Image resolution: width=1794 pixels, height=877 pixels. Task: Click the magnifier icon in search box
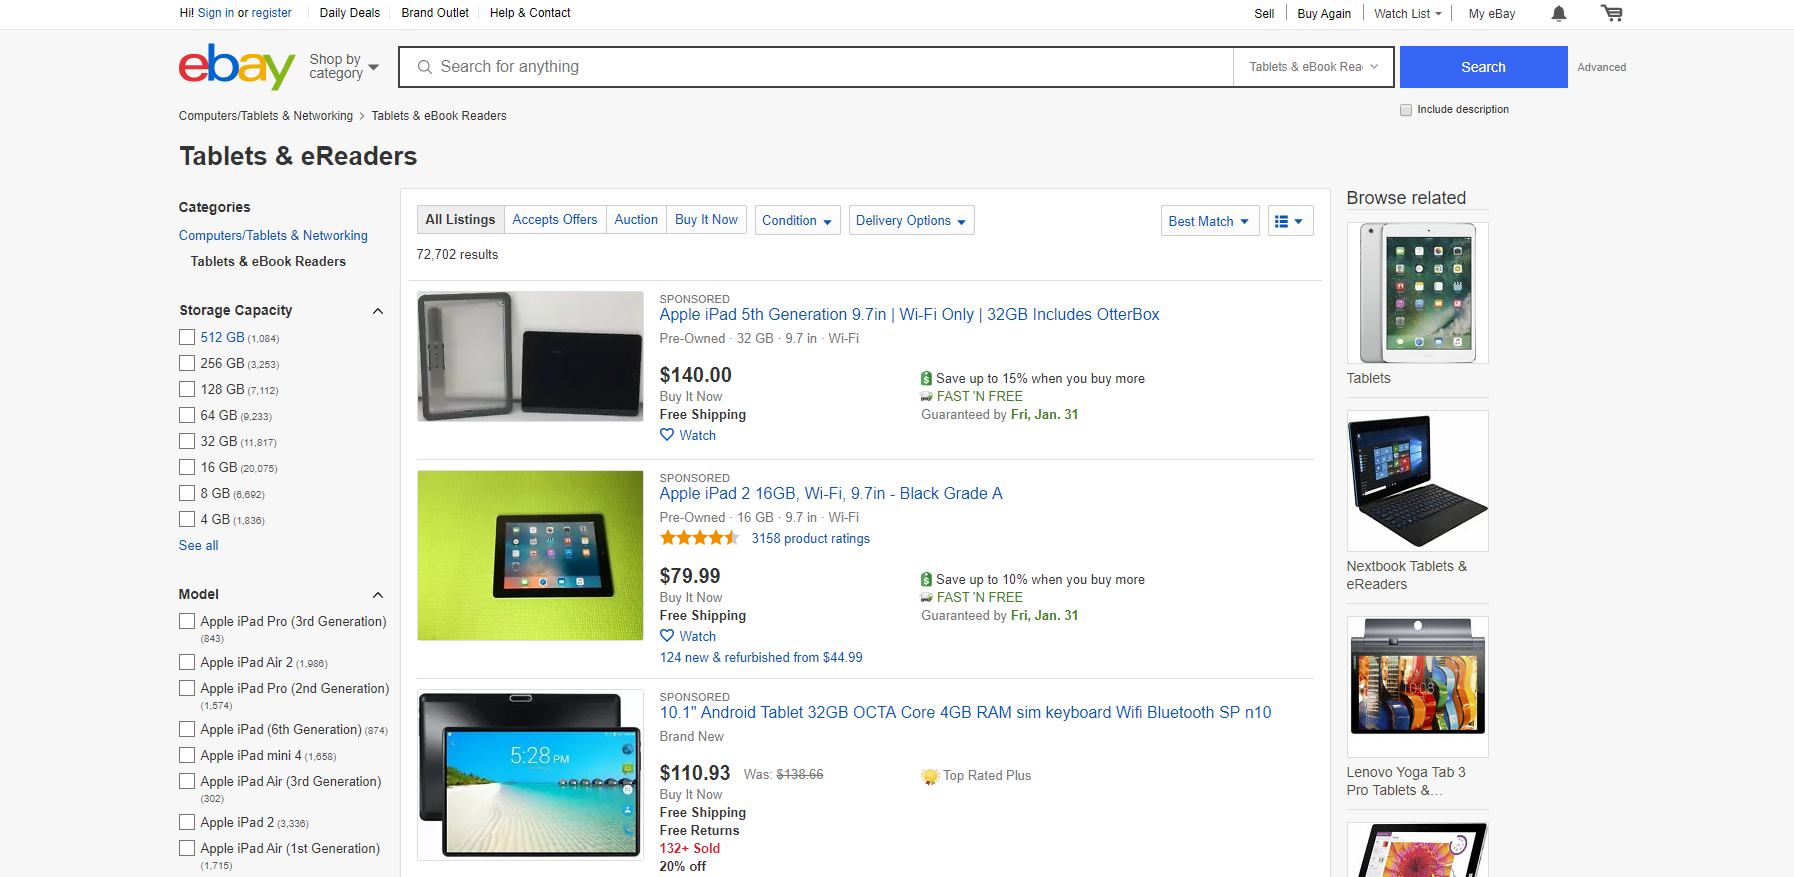click(425, 67)
